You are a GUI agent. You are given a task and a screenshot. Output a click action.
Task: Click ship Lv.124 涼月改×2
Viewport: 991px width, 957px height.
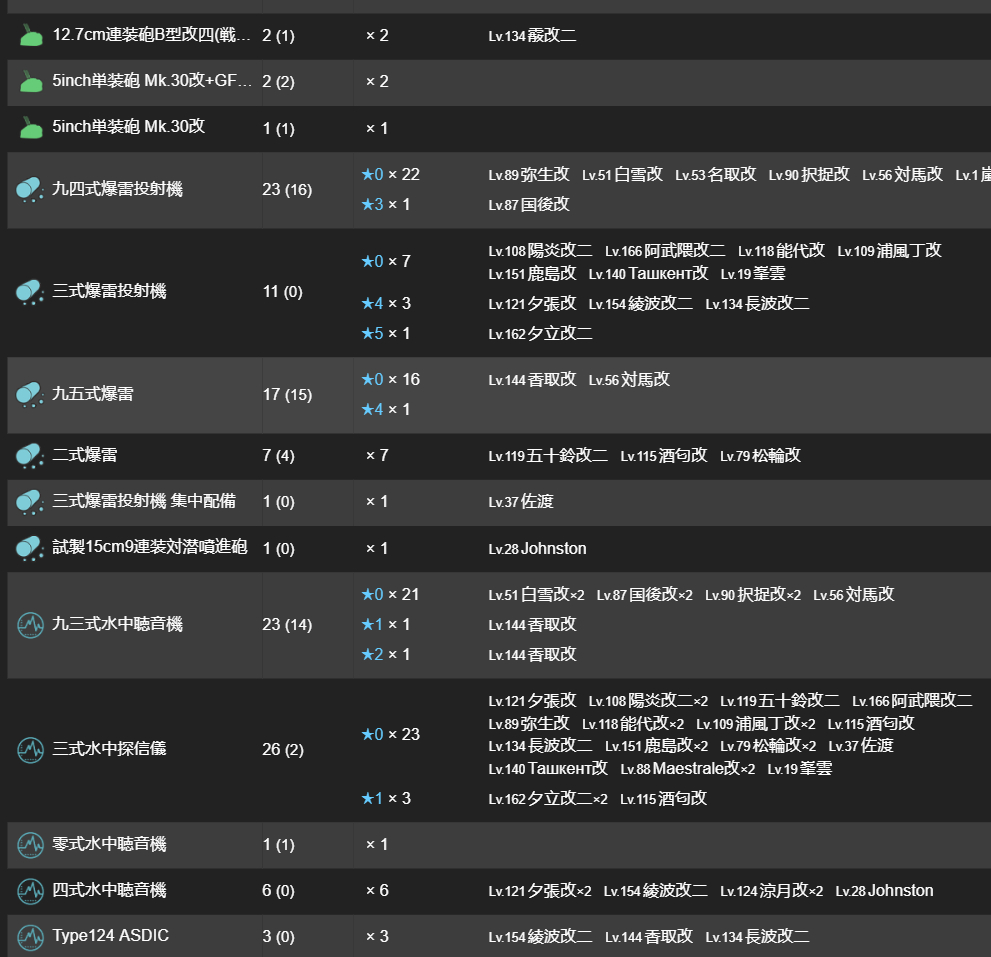click(x=772, y=891)
